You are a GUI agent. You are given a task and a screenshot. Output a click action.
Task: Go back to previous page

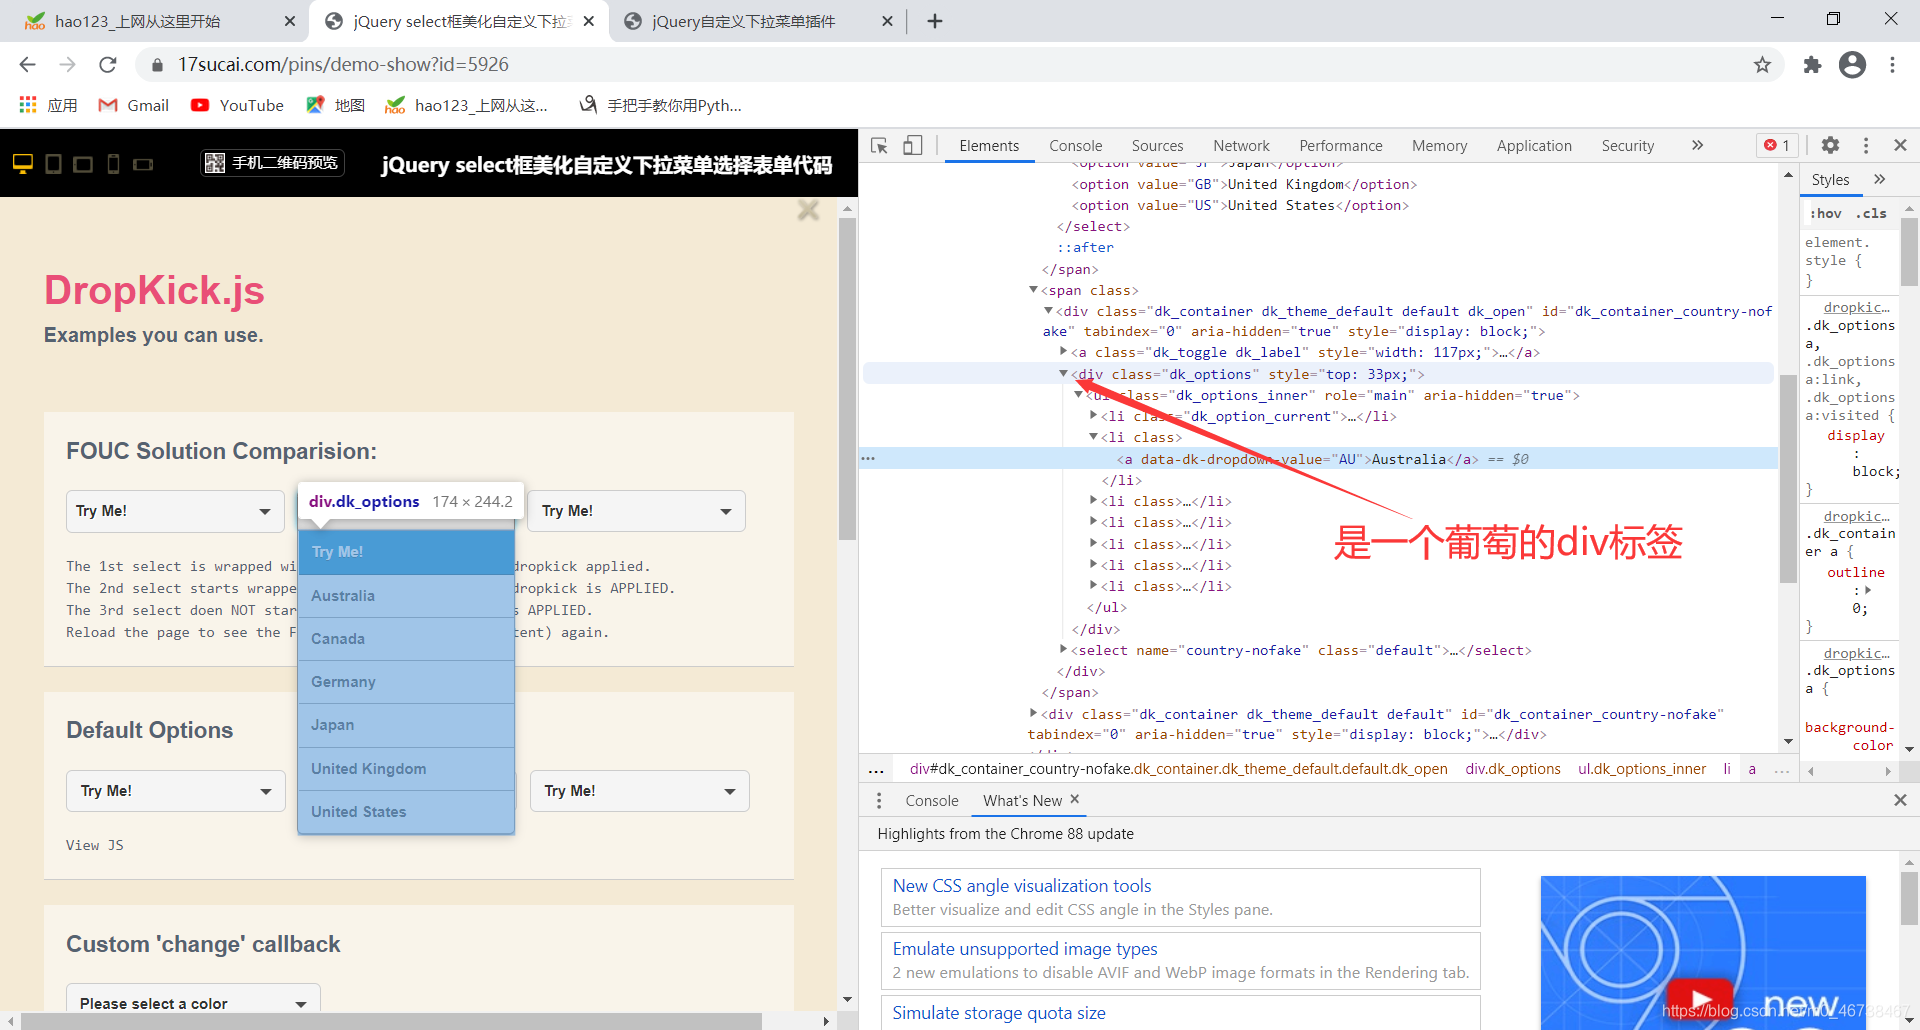pos(27,65)
